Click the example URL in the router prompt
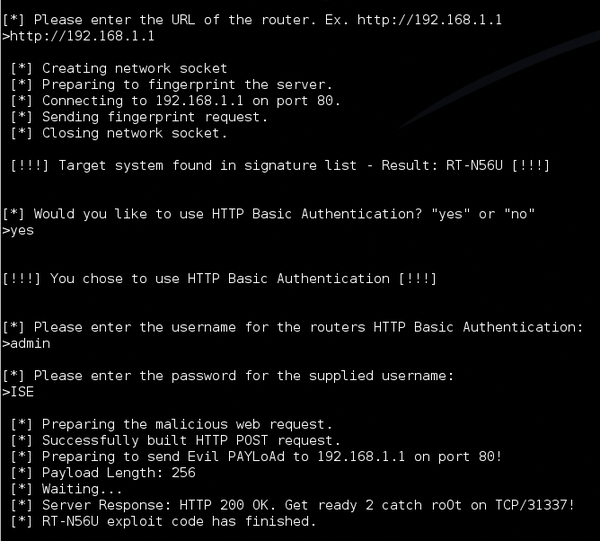600x541 pixels. 429,20
